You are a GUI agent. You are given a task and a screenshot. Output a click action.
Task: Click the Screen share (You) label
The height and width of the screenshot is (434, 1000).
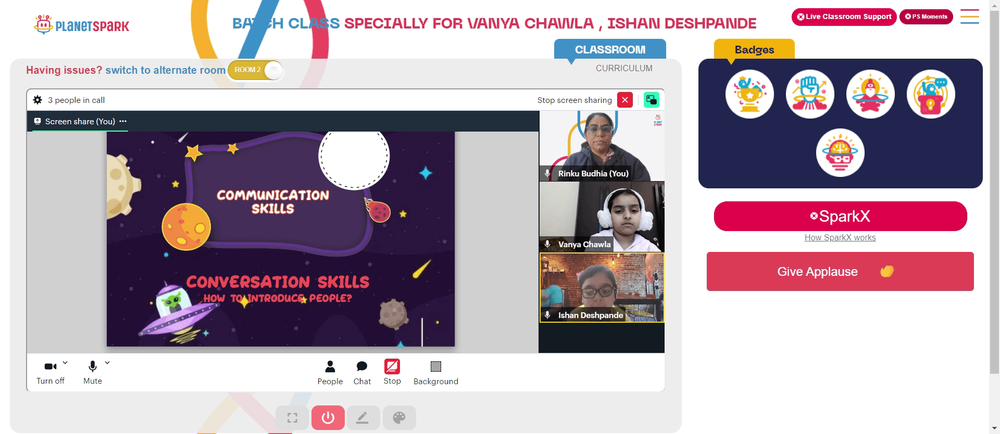point(80,121)
